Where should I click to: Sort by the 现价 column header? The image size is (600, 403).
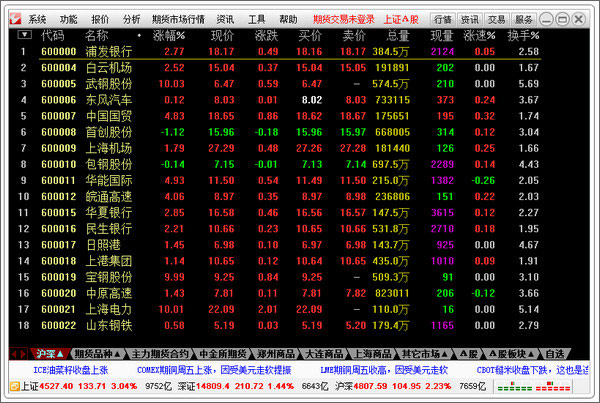click(x=223, y=36)
